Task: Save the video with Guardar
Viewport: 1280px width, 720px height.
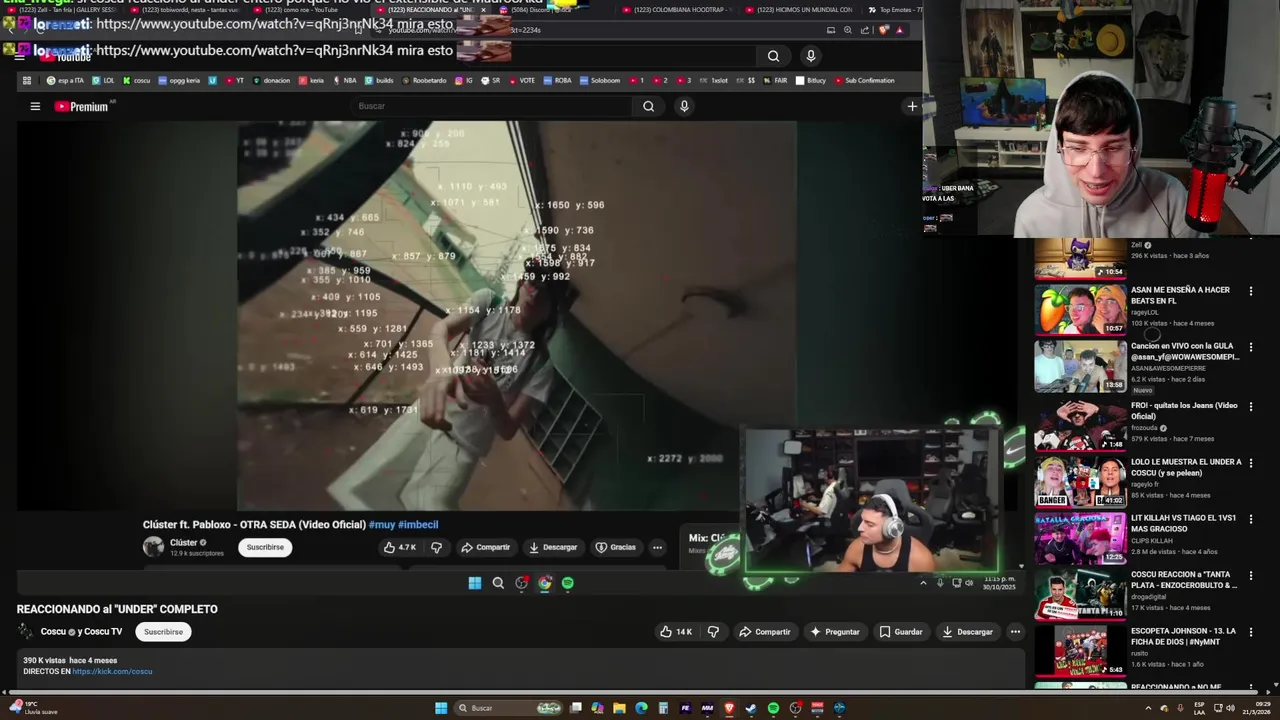Action: click(x=900, y=632)
